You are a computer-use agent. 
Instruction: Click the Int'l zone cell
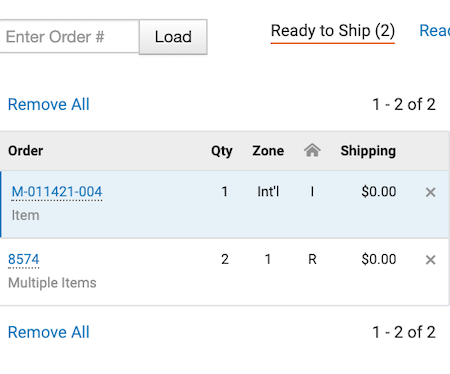tap(268, 192)
